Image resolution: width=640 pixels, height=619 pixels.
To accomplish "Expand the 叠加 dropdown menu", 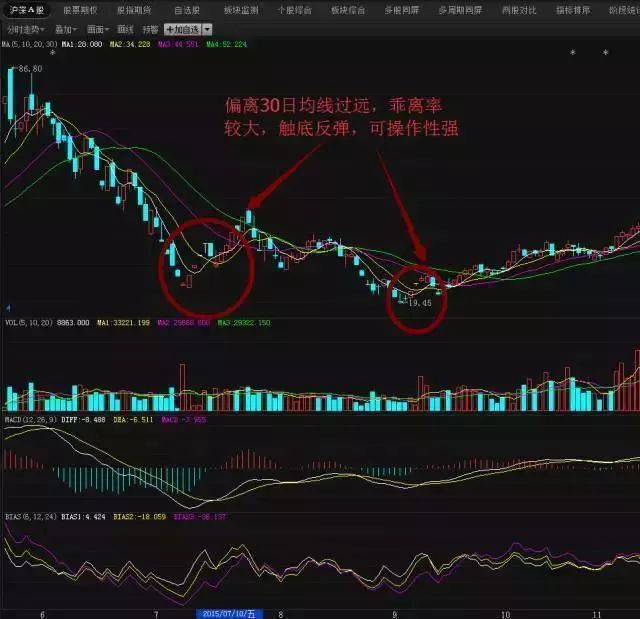I will pos(68,29).
